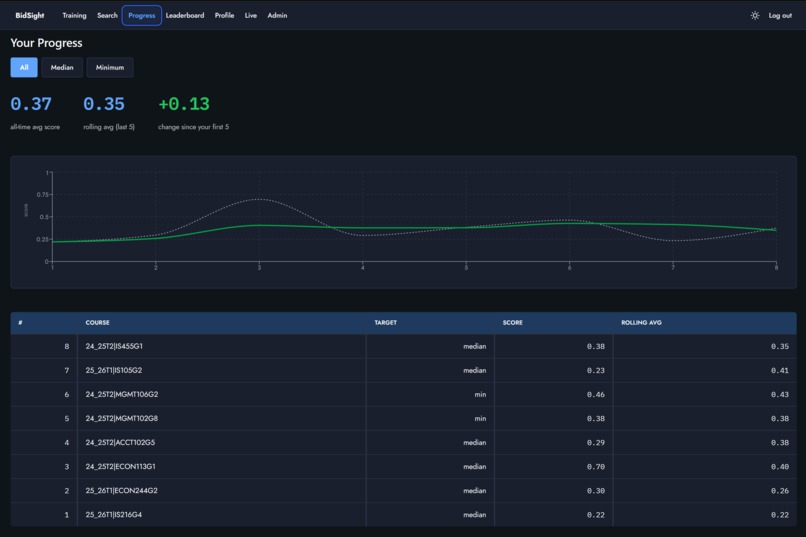Toggle the light/dark theme sun icon

coord(754,15)
